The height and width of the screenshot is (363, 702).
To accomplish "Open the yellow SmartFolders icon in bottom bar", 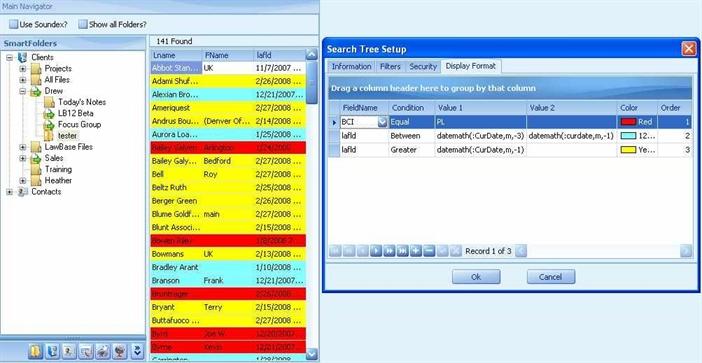I will pyautogui.click(x=35, y=351).
